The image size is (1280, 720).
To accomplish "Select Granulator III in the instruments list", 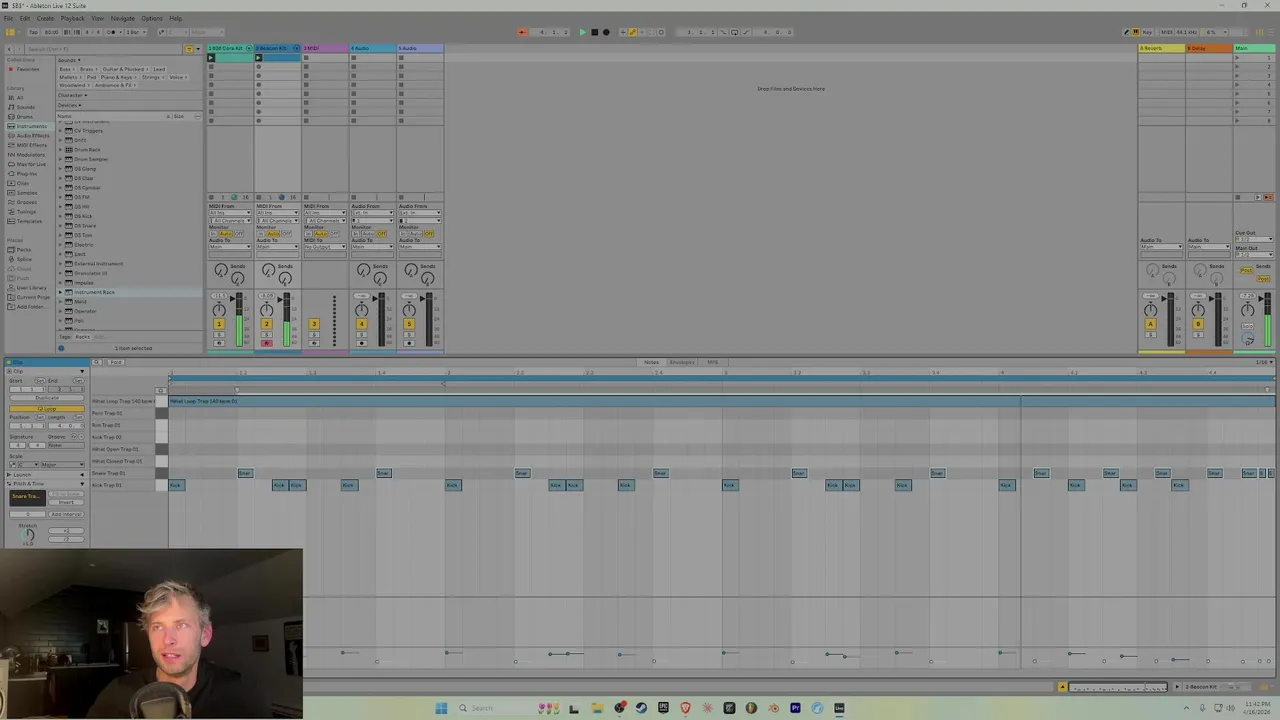I will (90, 273).
